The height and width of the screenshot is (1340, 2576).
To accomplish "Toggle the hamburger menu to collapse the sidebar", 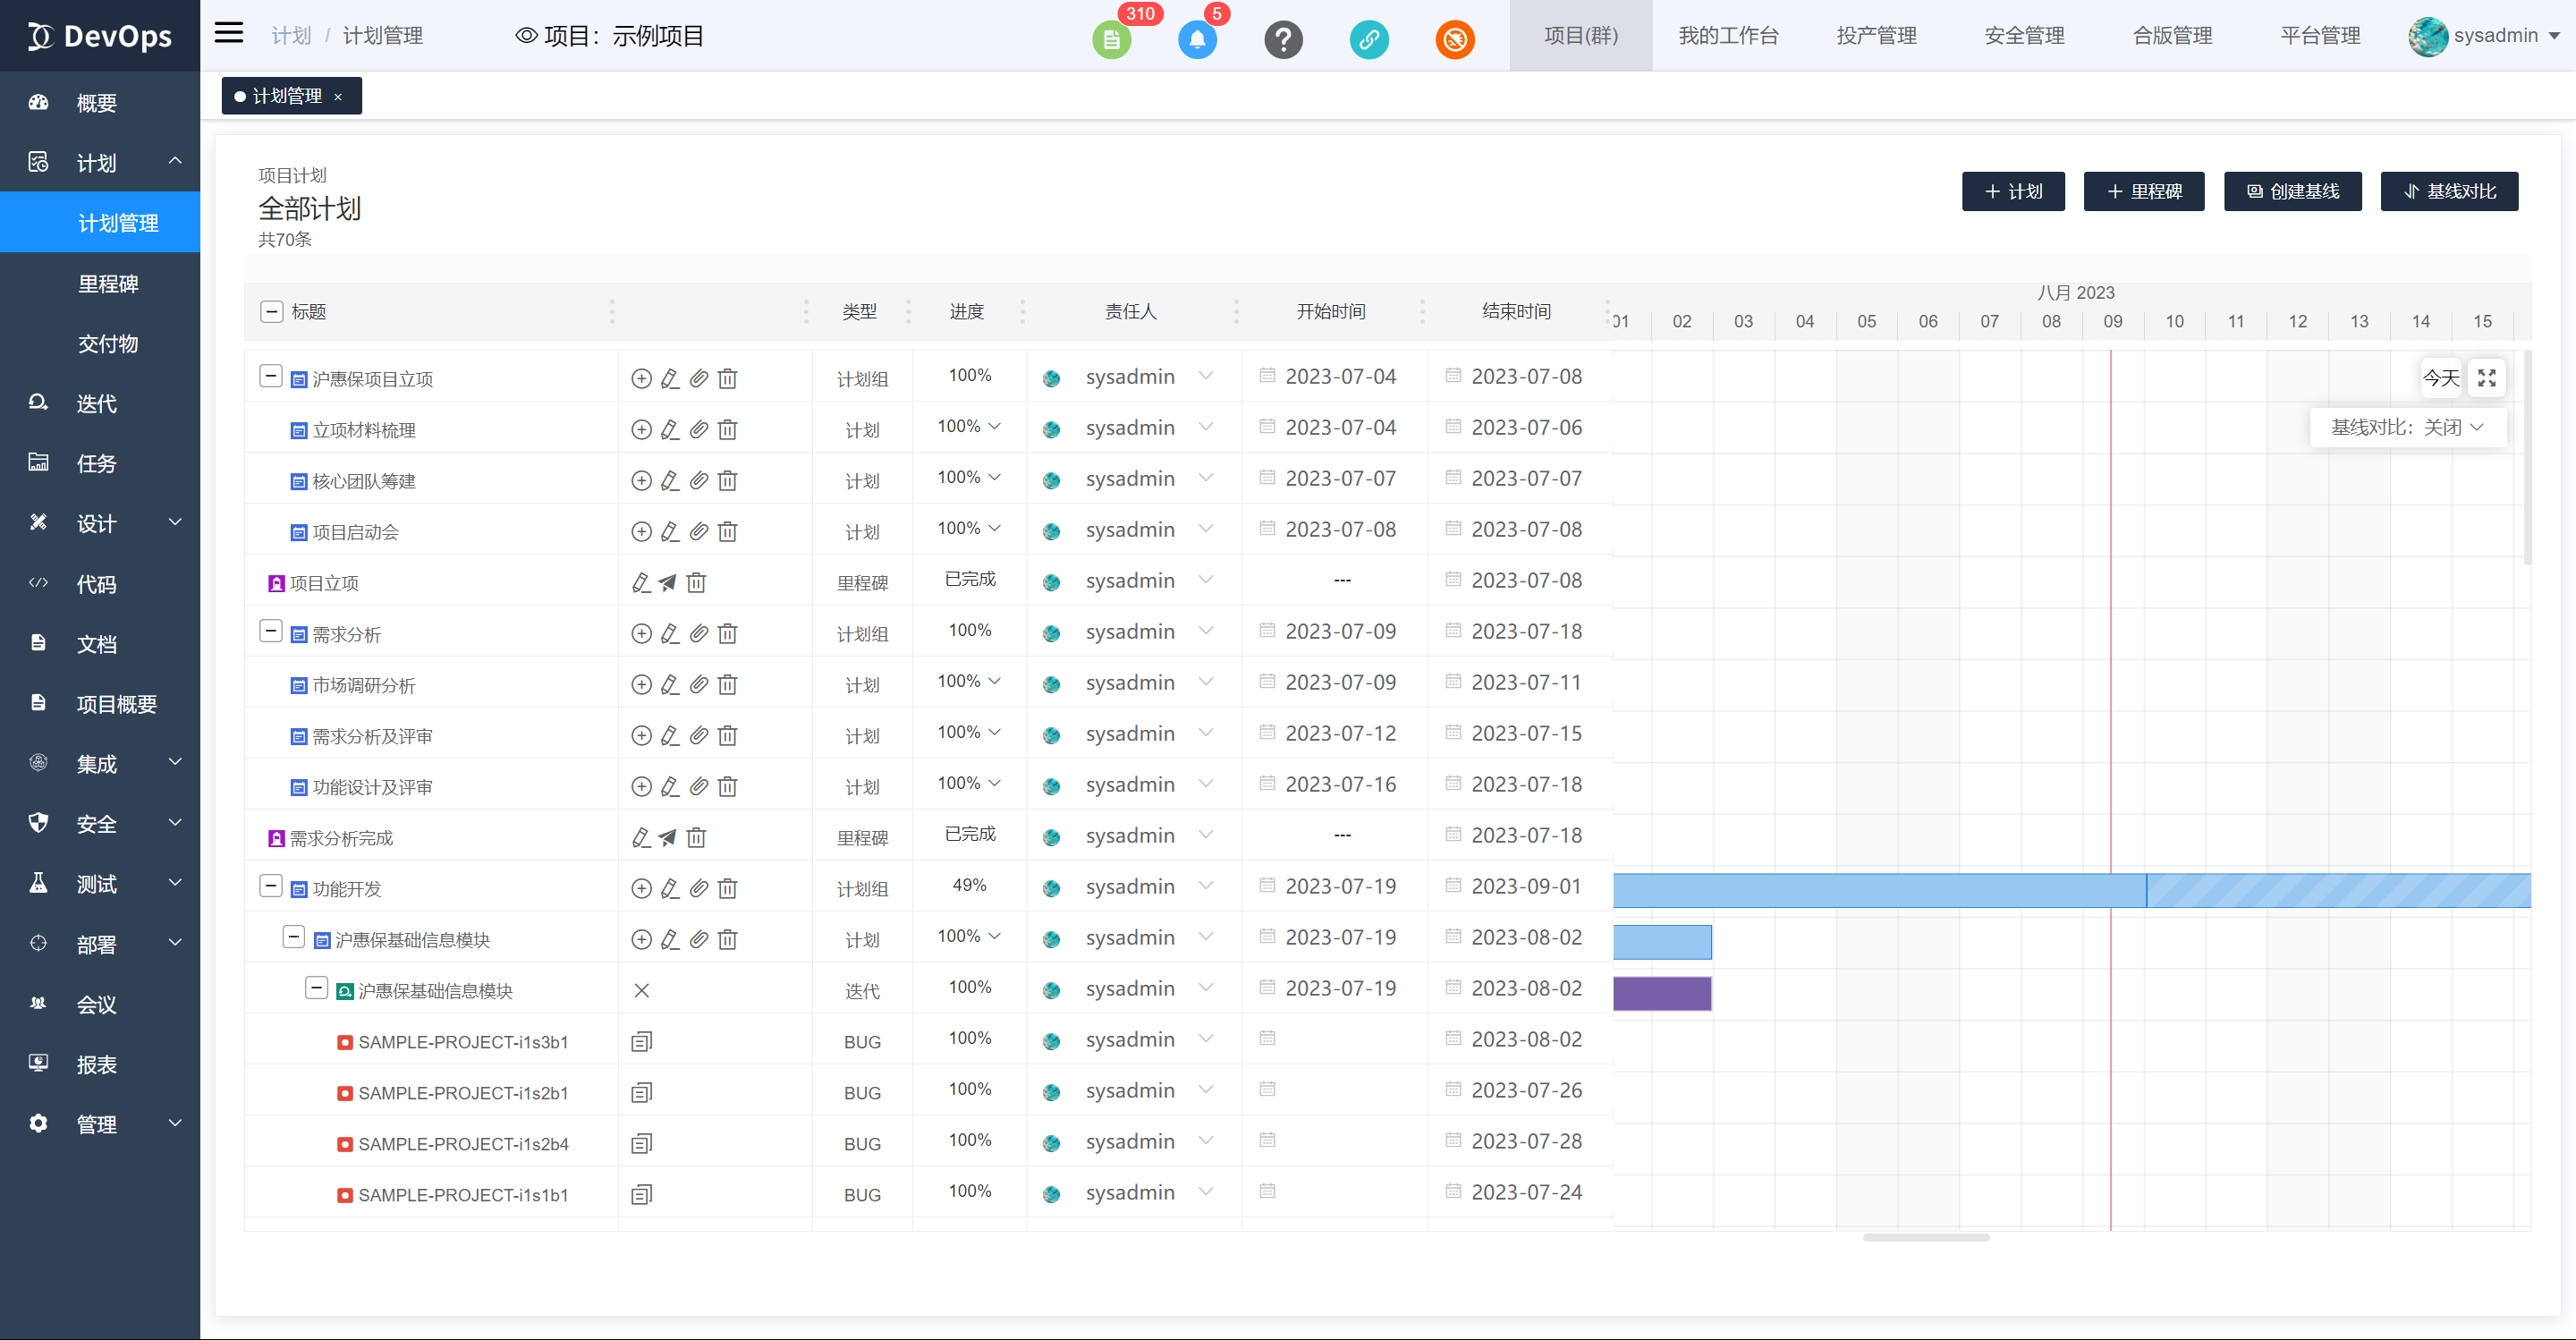I will point(229,34).
